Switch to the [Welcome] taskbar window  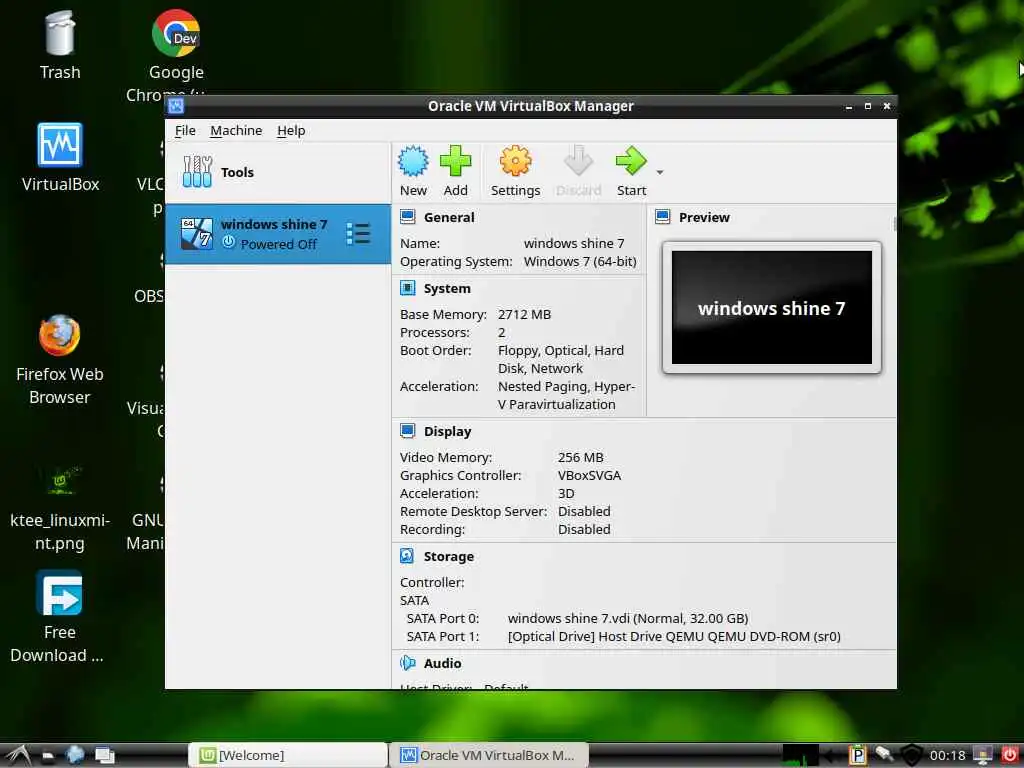tap(288, 756)
